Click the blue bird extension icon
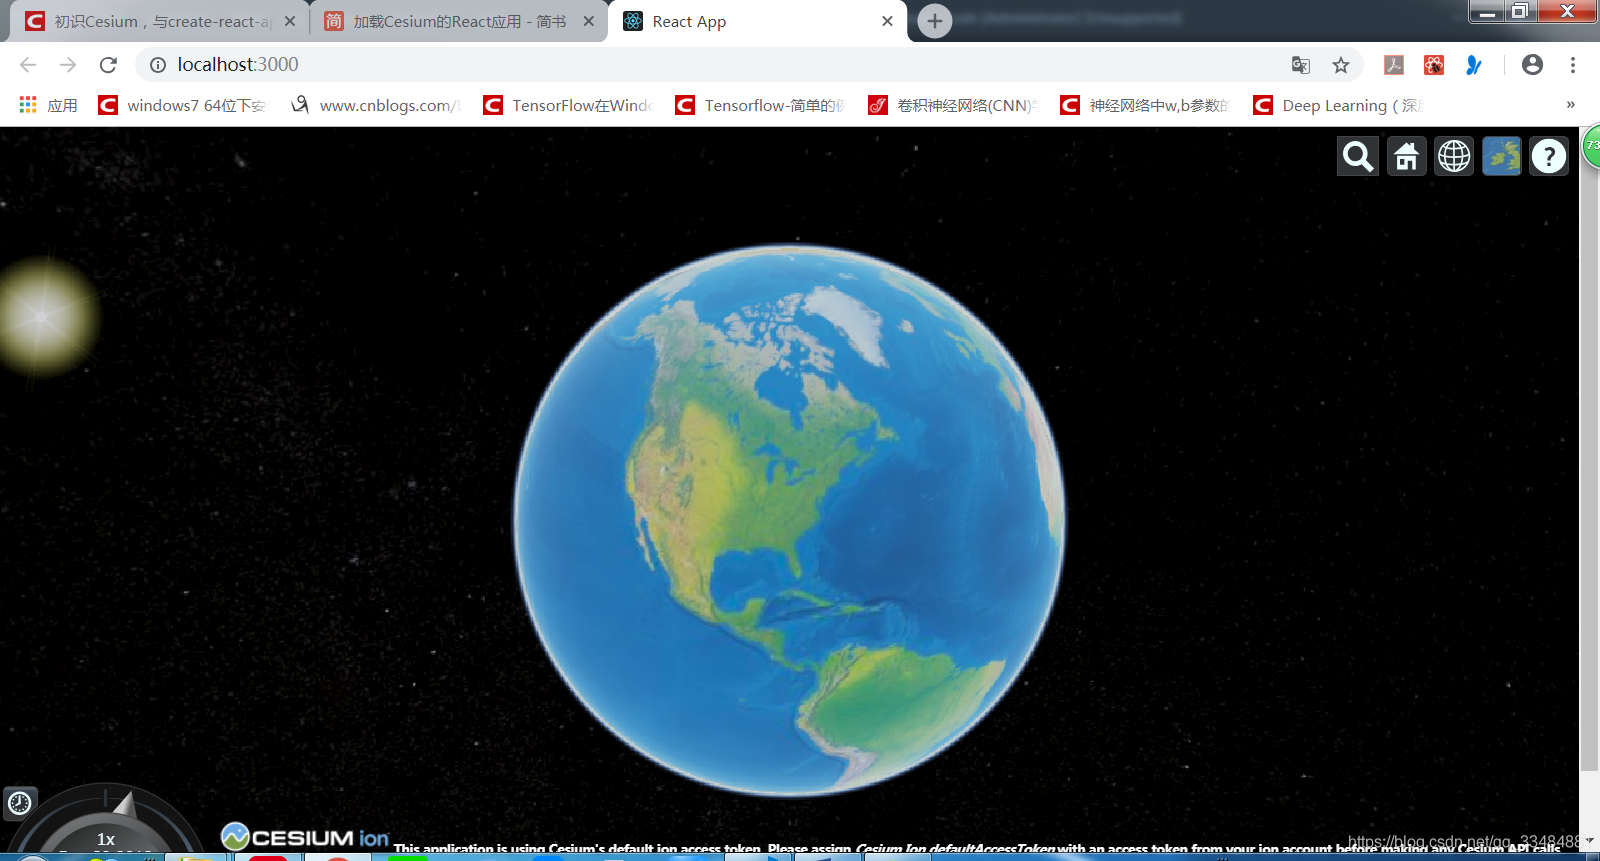Image resolution: width=1600 pixels, height=861 pixels. coord(1474,65)
